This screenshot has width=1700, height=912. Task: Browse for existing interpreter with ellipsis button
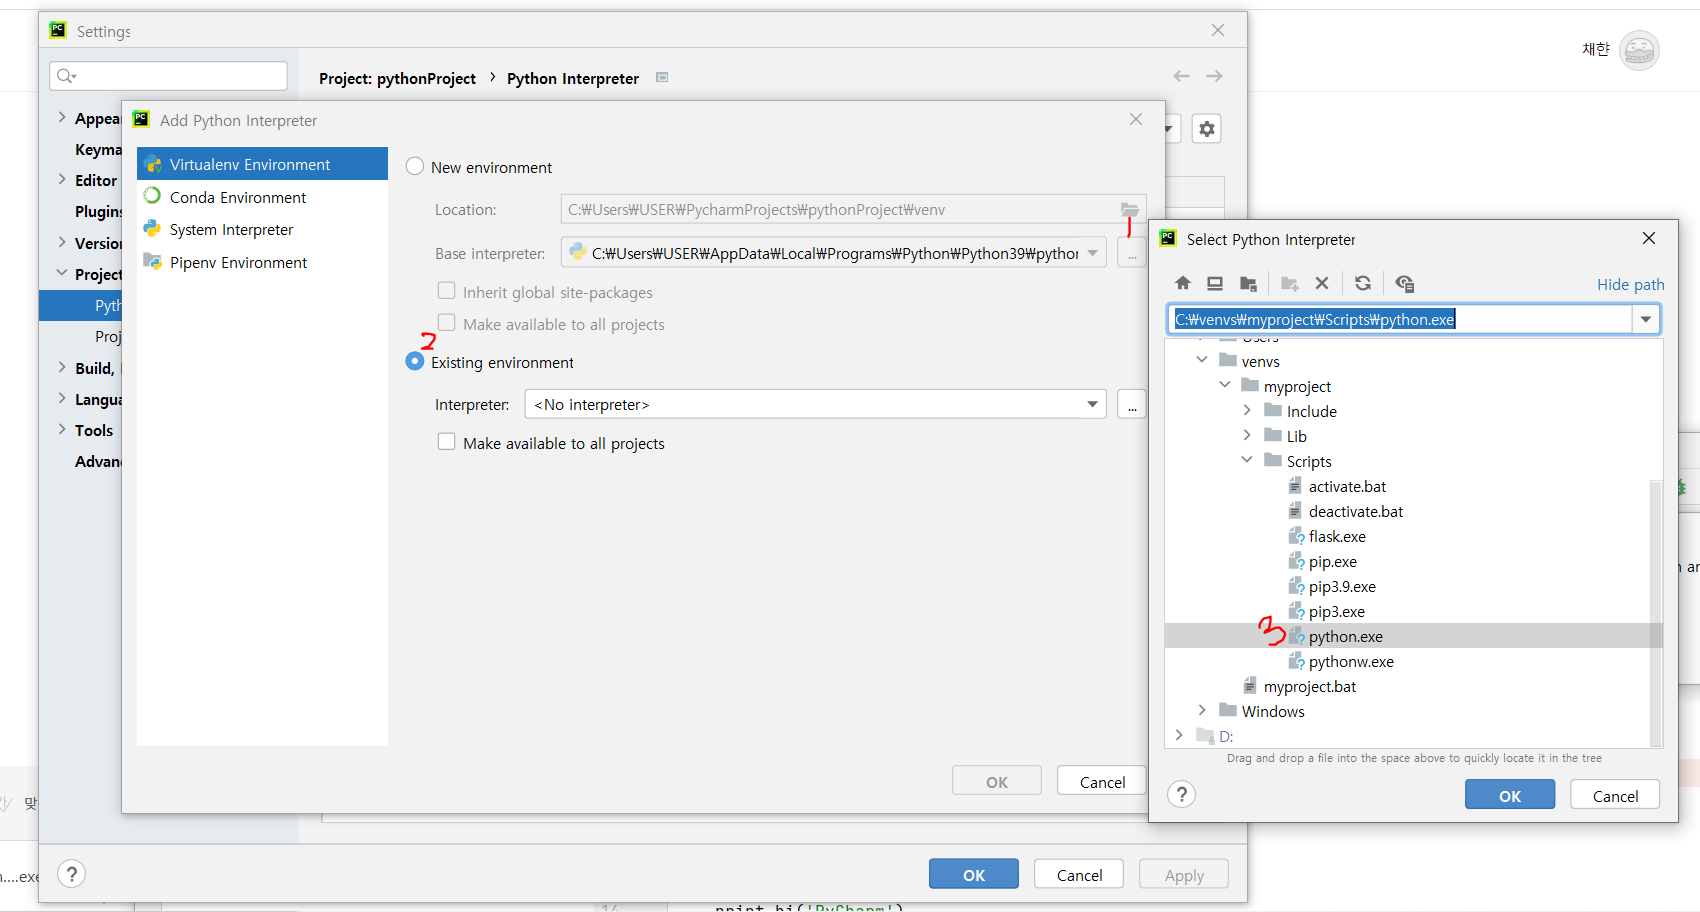click(x=1132, y=404)
